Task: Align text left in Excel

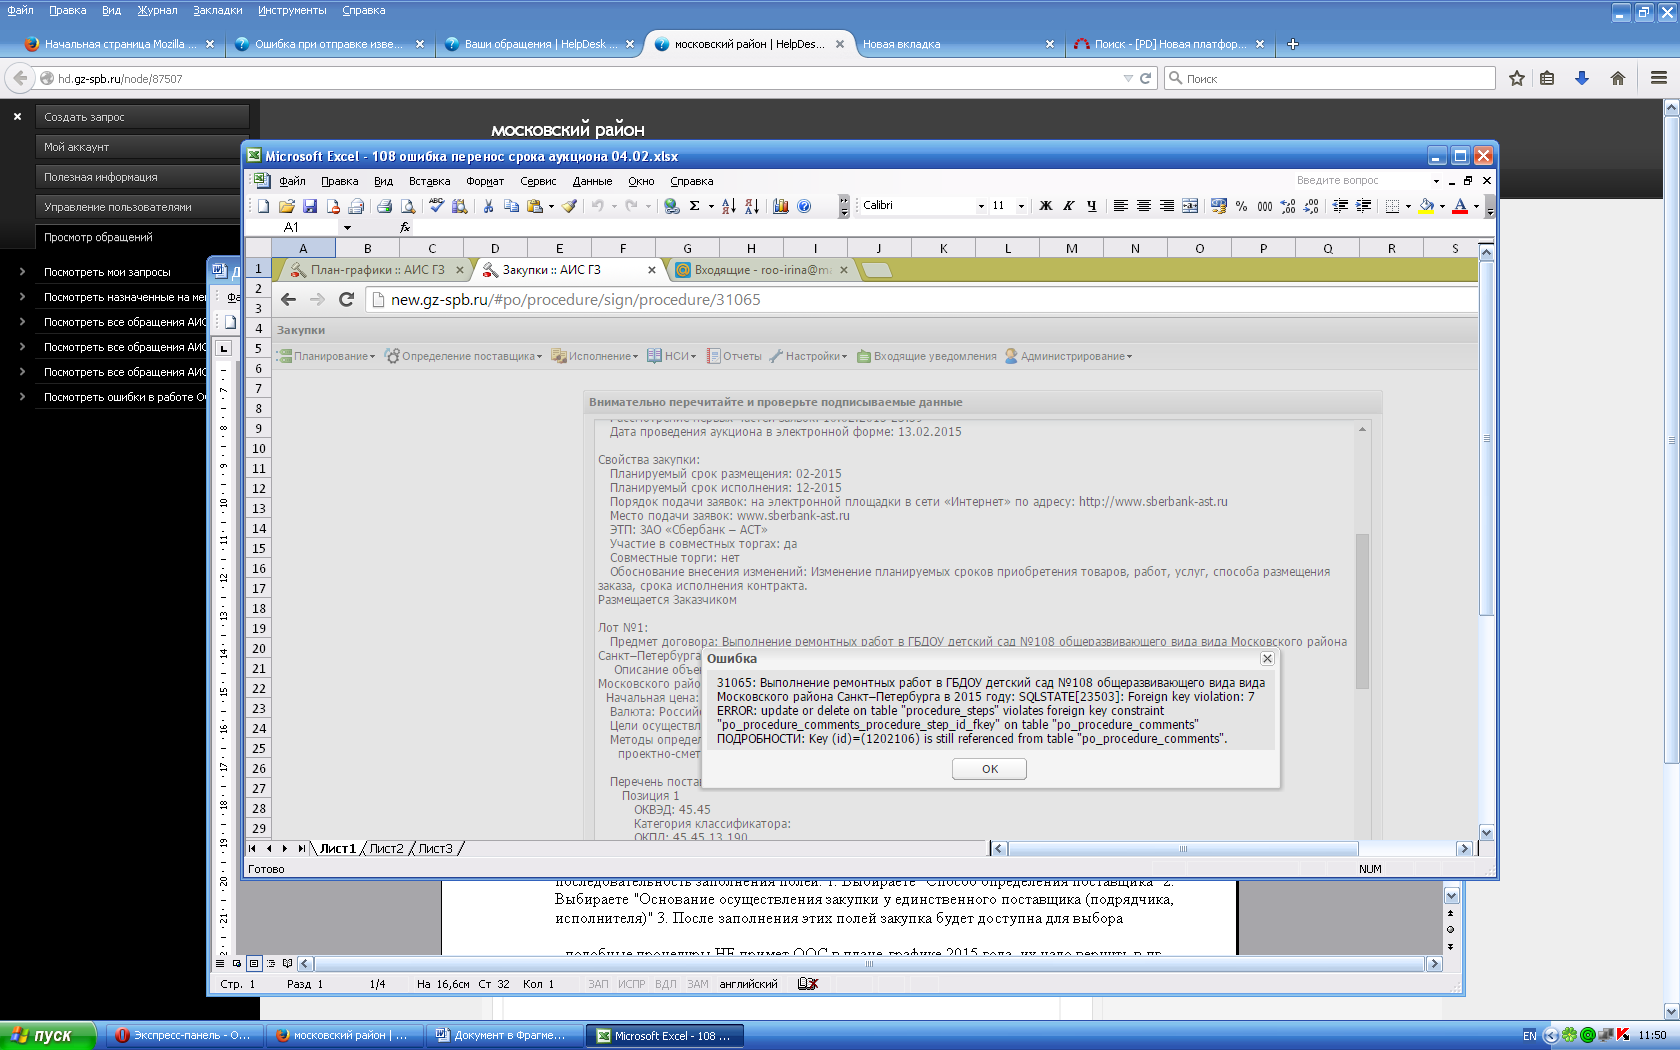Action: 1121,206
